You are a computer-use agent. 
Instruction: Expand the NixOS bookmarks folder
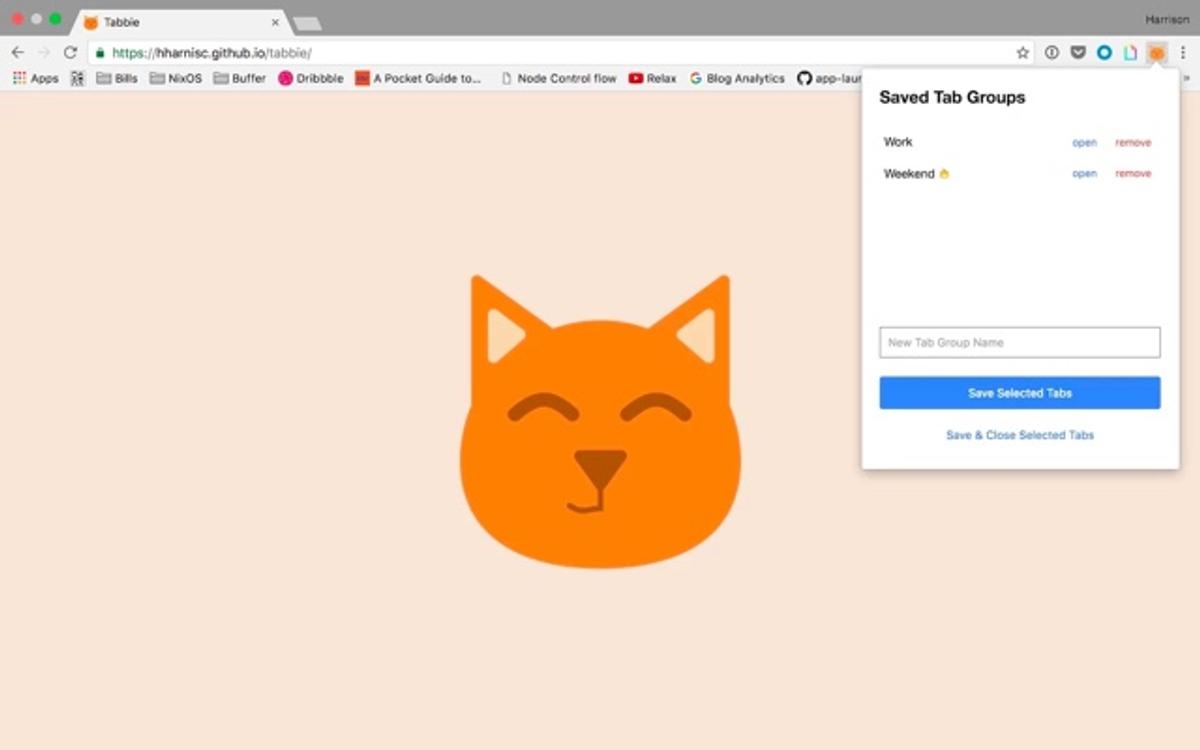click(x=175, y=78)
